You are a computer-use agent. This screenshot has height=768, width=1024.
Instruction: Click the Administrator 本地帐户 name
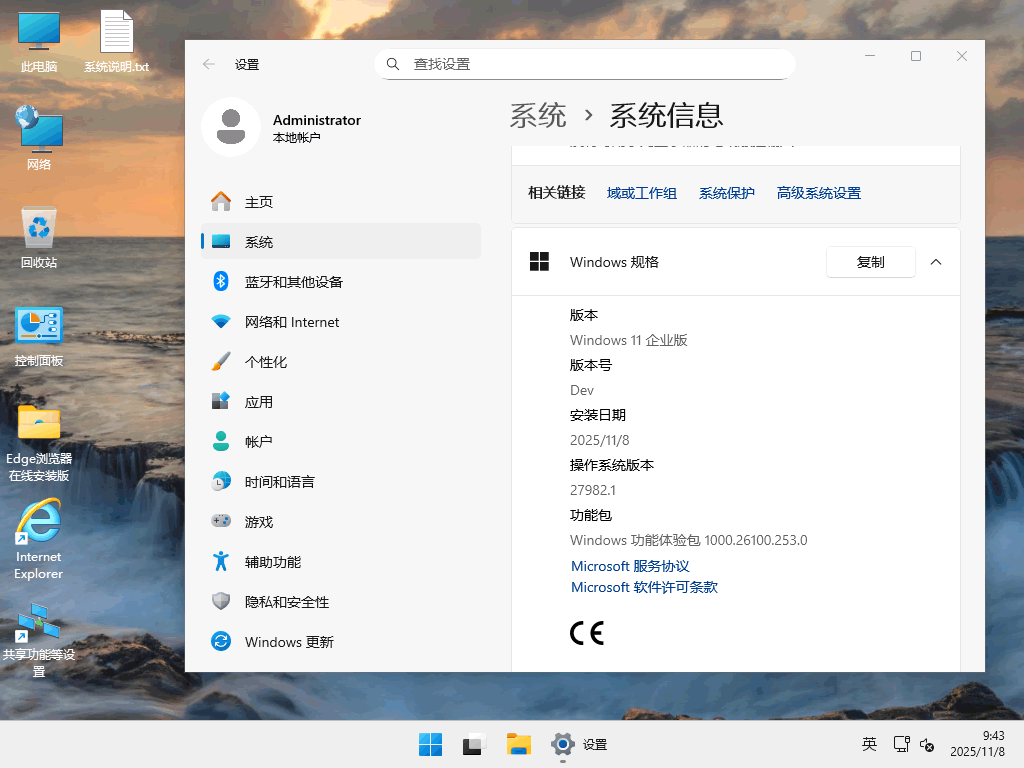pyautogui.click(x=317, y=128)
